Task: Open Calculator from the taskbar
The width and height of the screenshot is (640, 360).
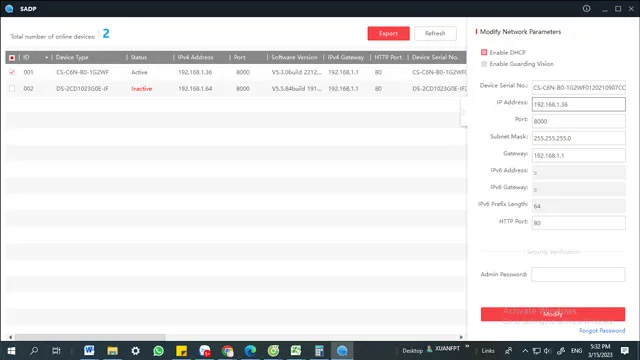Action: click(x=319, y=351)
